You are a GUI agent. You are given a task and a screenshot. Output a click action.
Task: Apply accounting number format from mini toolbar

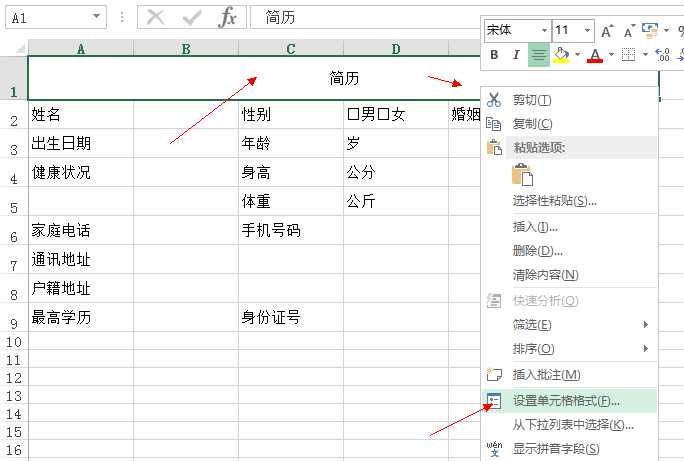point(650,30)
